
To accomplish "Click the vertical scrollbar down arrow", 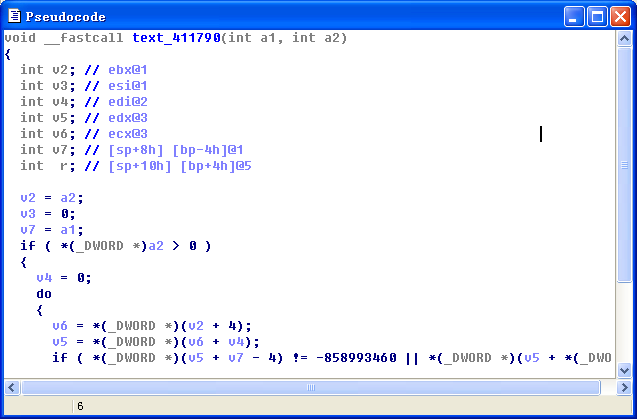I will click(624, 370).
